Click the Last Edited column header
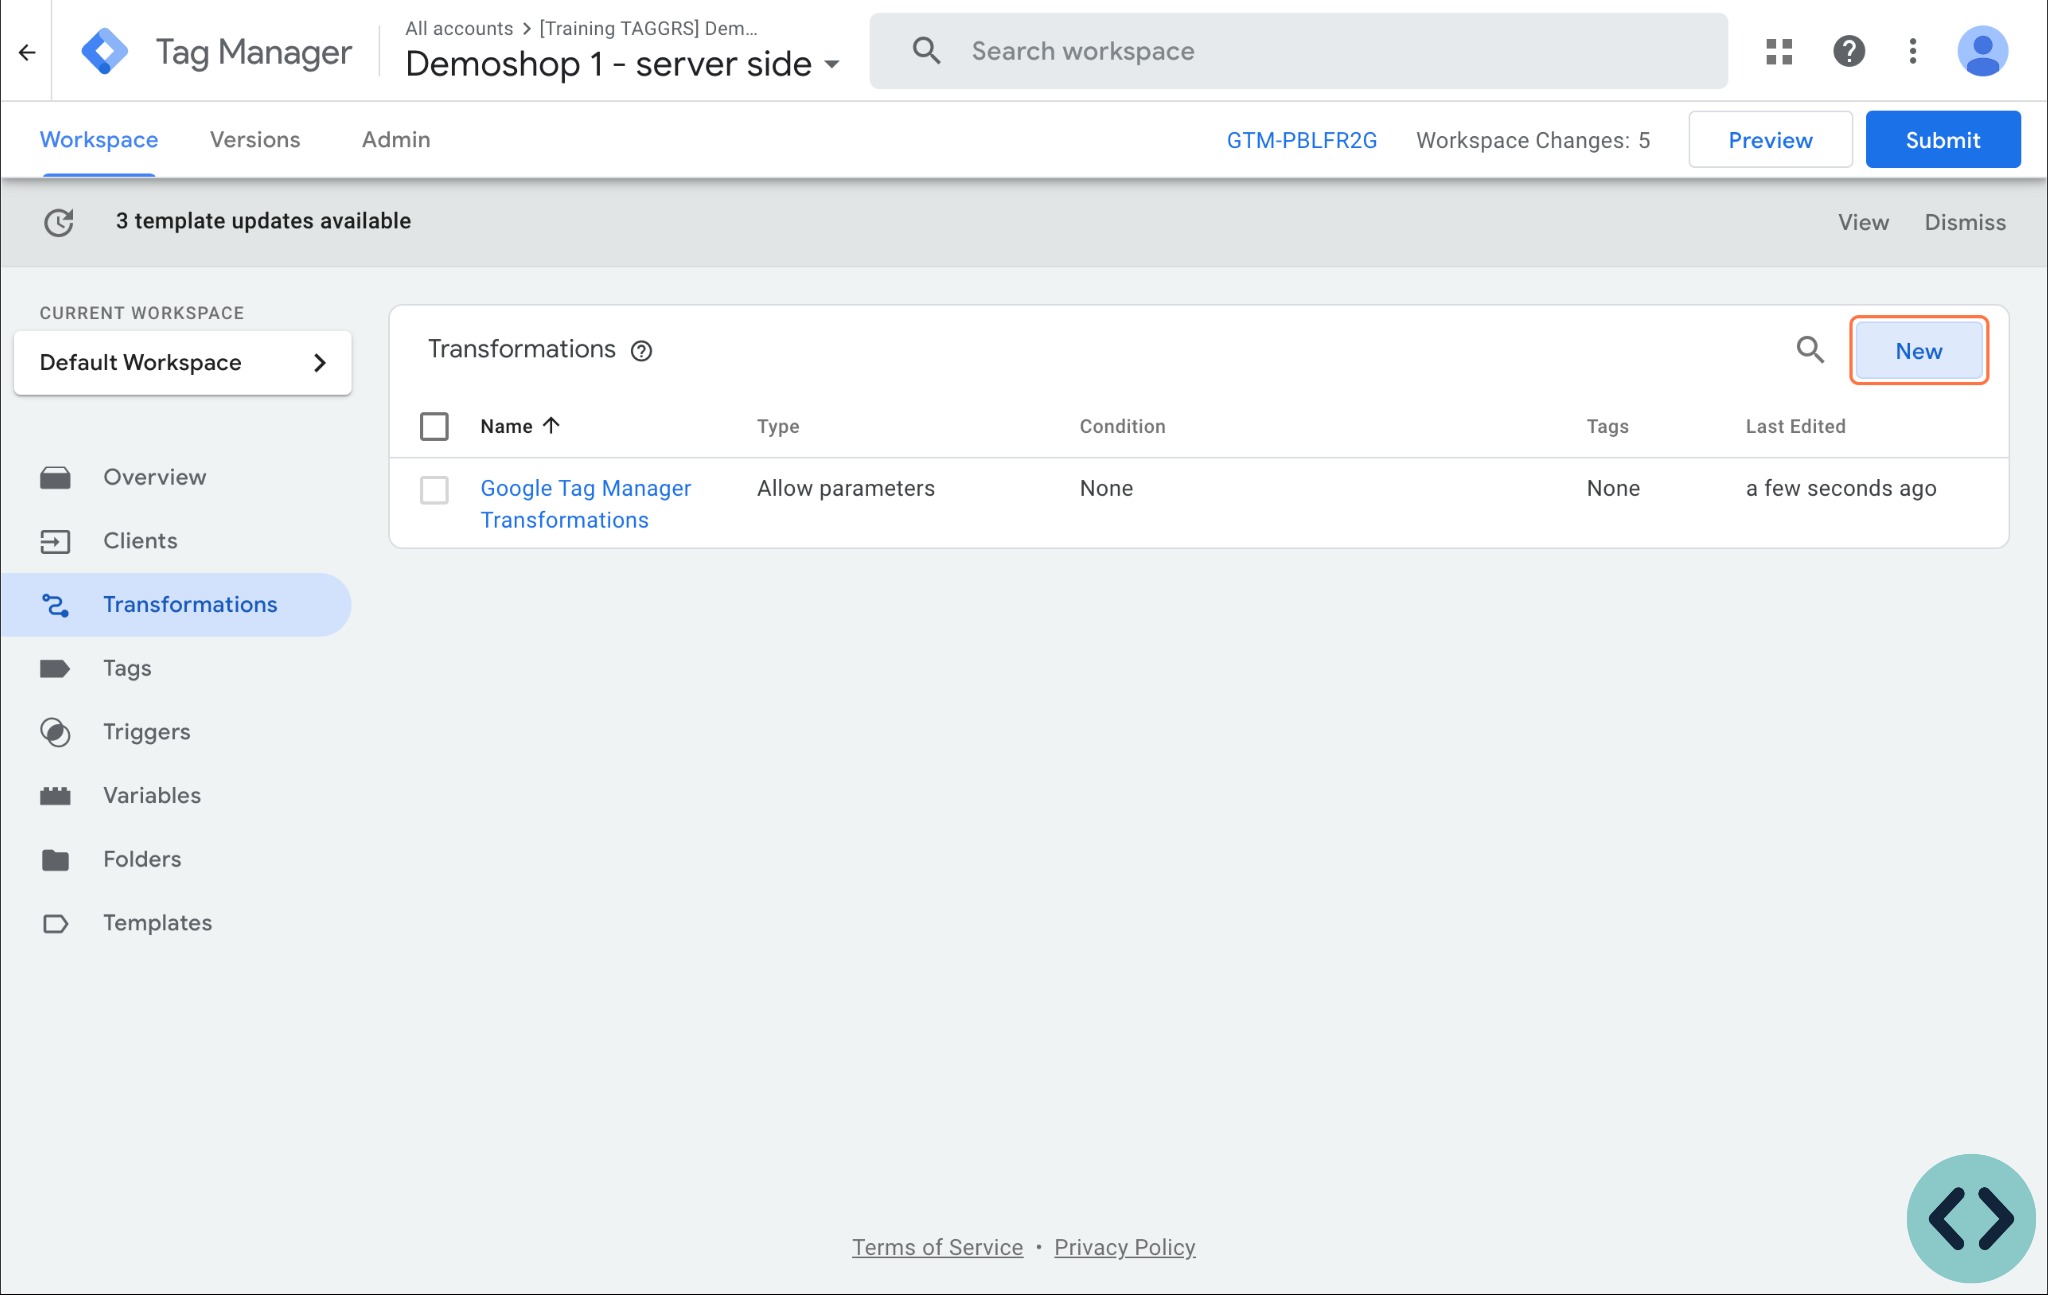The width and height of the screenshot is (2048, 1295). (1795, 427)
